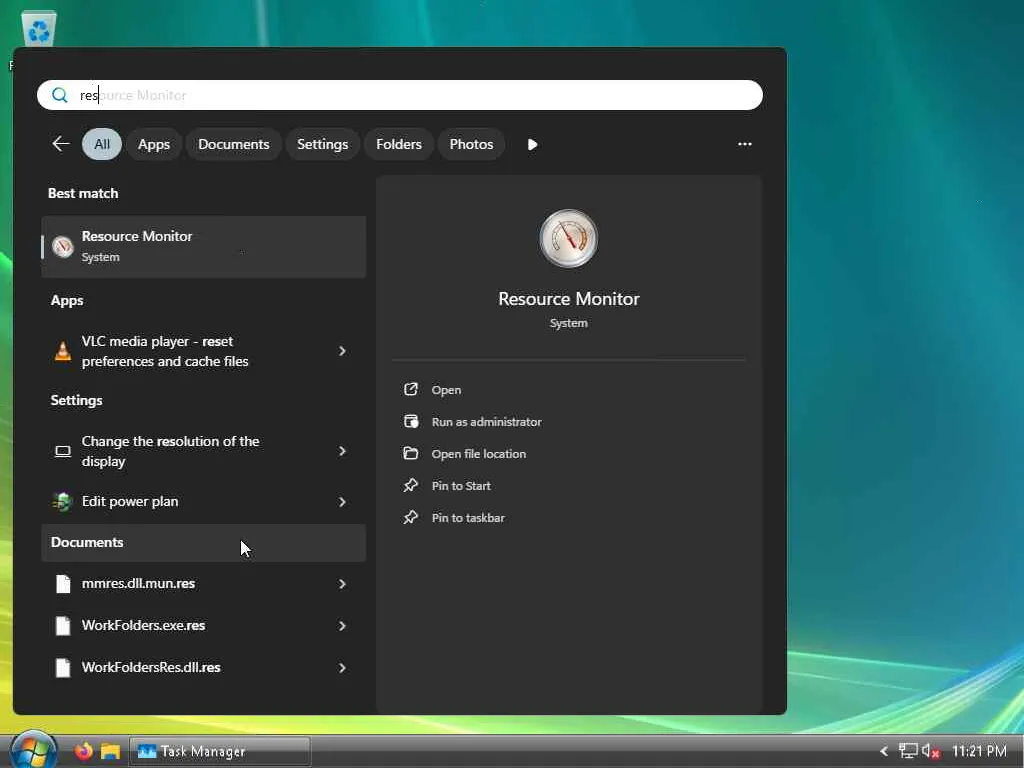The width and height of the screenshot is (1024, 768).
Task: Switch to Task Manager taskbar button
Action: 219,752
